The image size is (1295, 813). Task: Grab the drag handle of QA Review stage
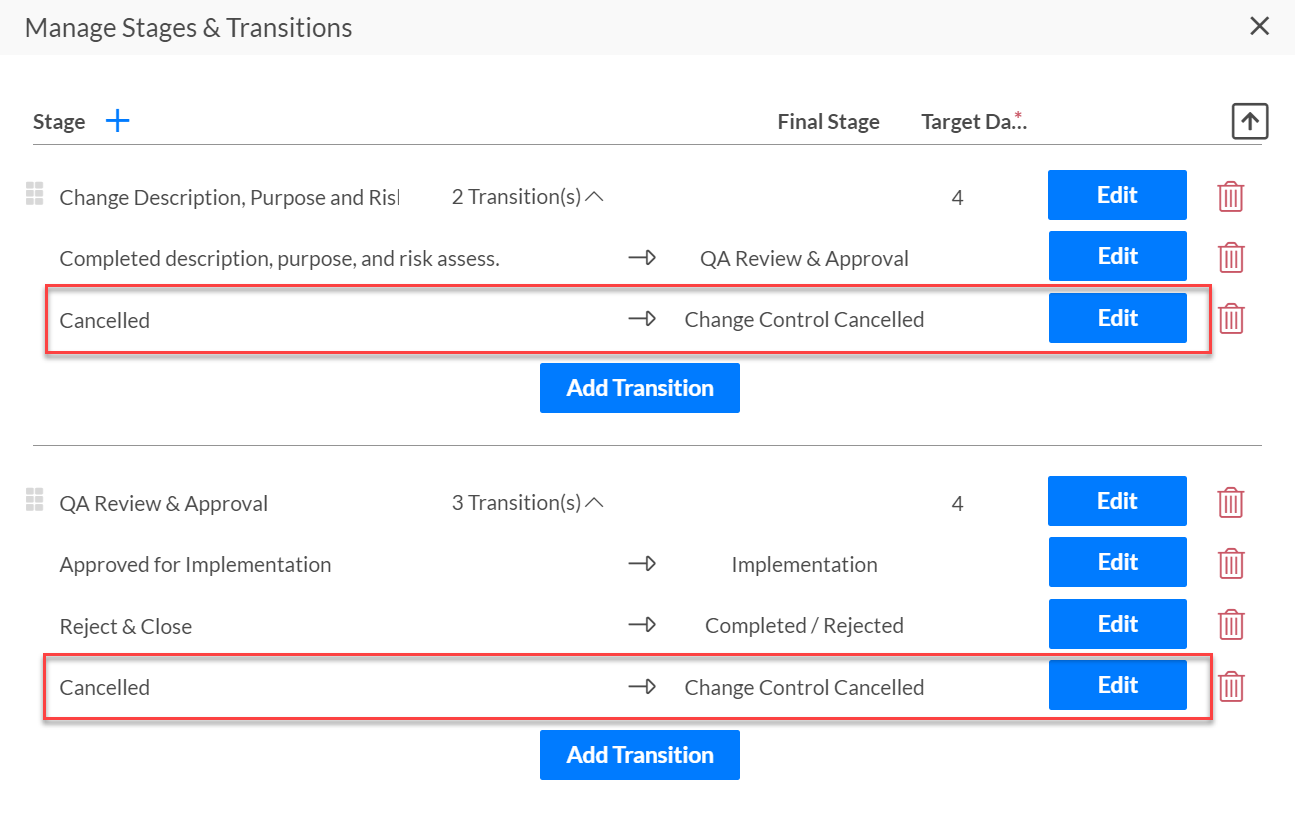35,499
